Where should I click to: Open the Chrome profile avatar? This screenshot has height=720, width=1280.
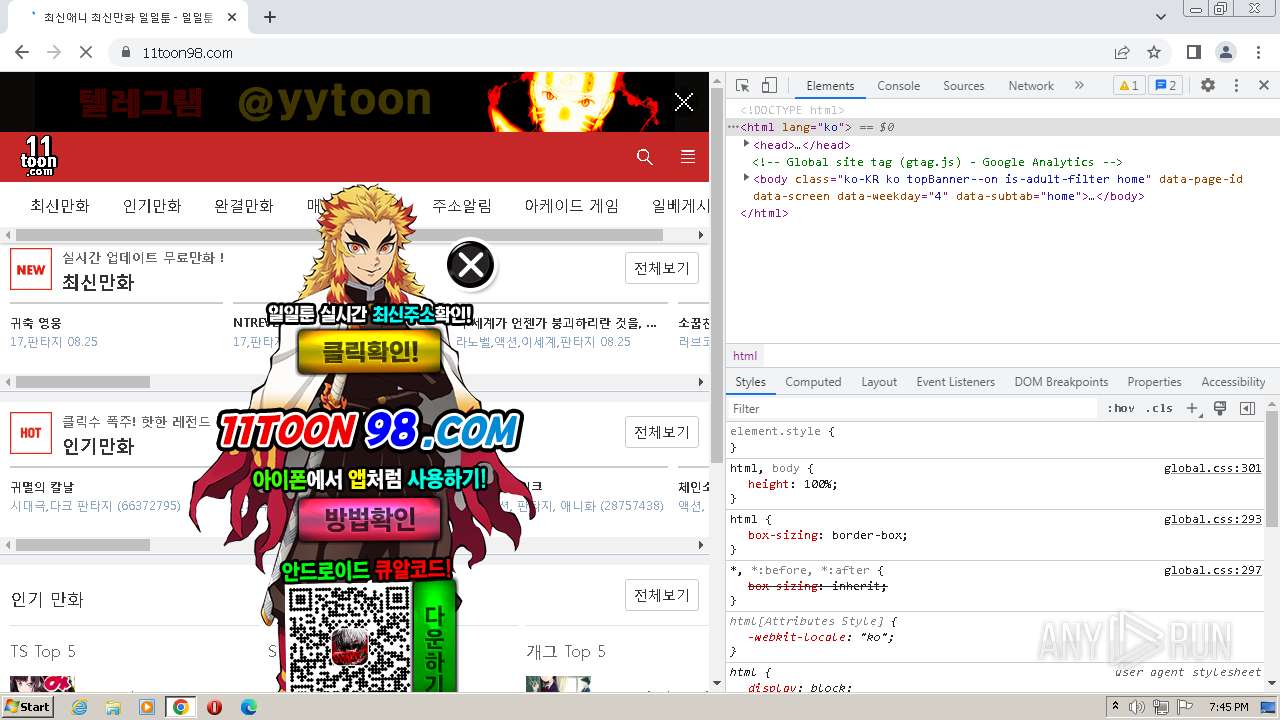tap(1226, 52)
